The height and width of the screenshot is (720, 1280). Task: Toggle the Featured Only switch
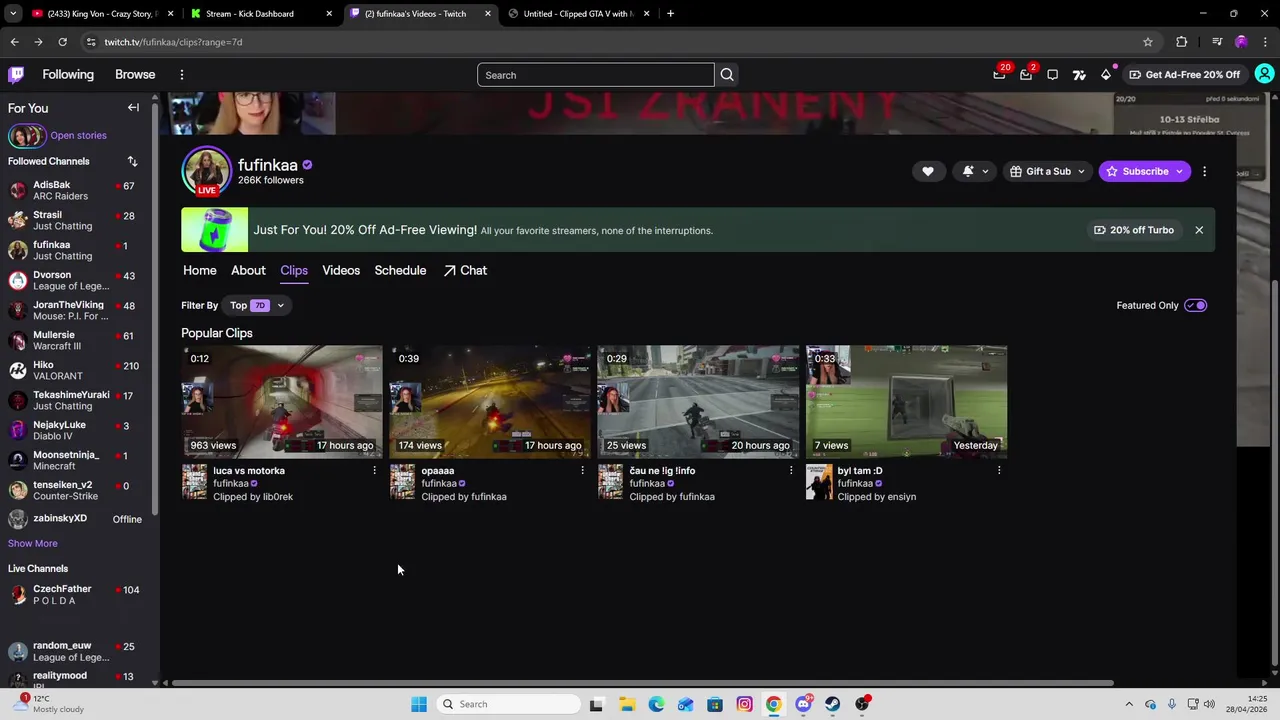coord(1195,305)
